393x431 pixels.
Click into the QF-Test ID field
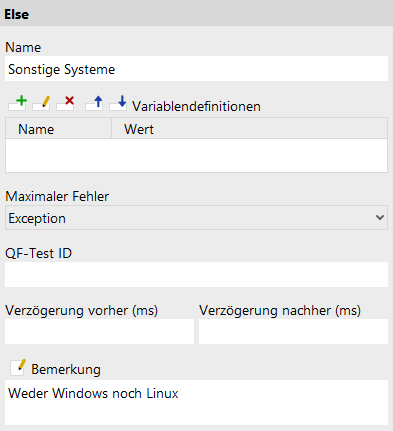[196, 275]
